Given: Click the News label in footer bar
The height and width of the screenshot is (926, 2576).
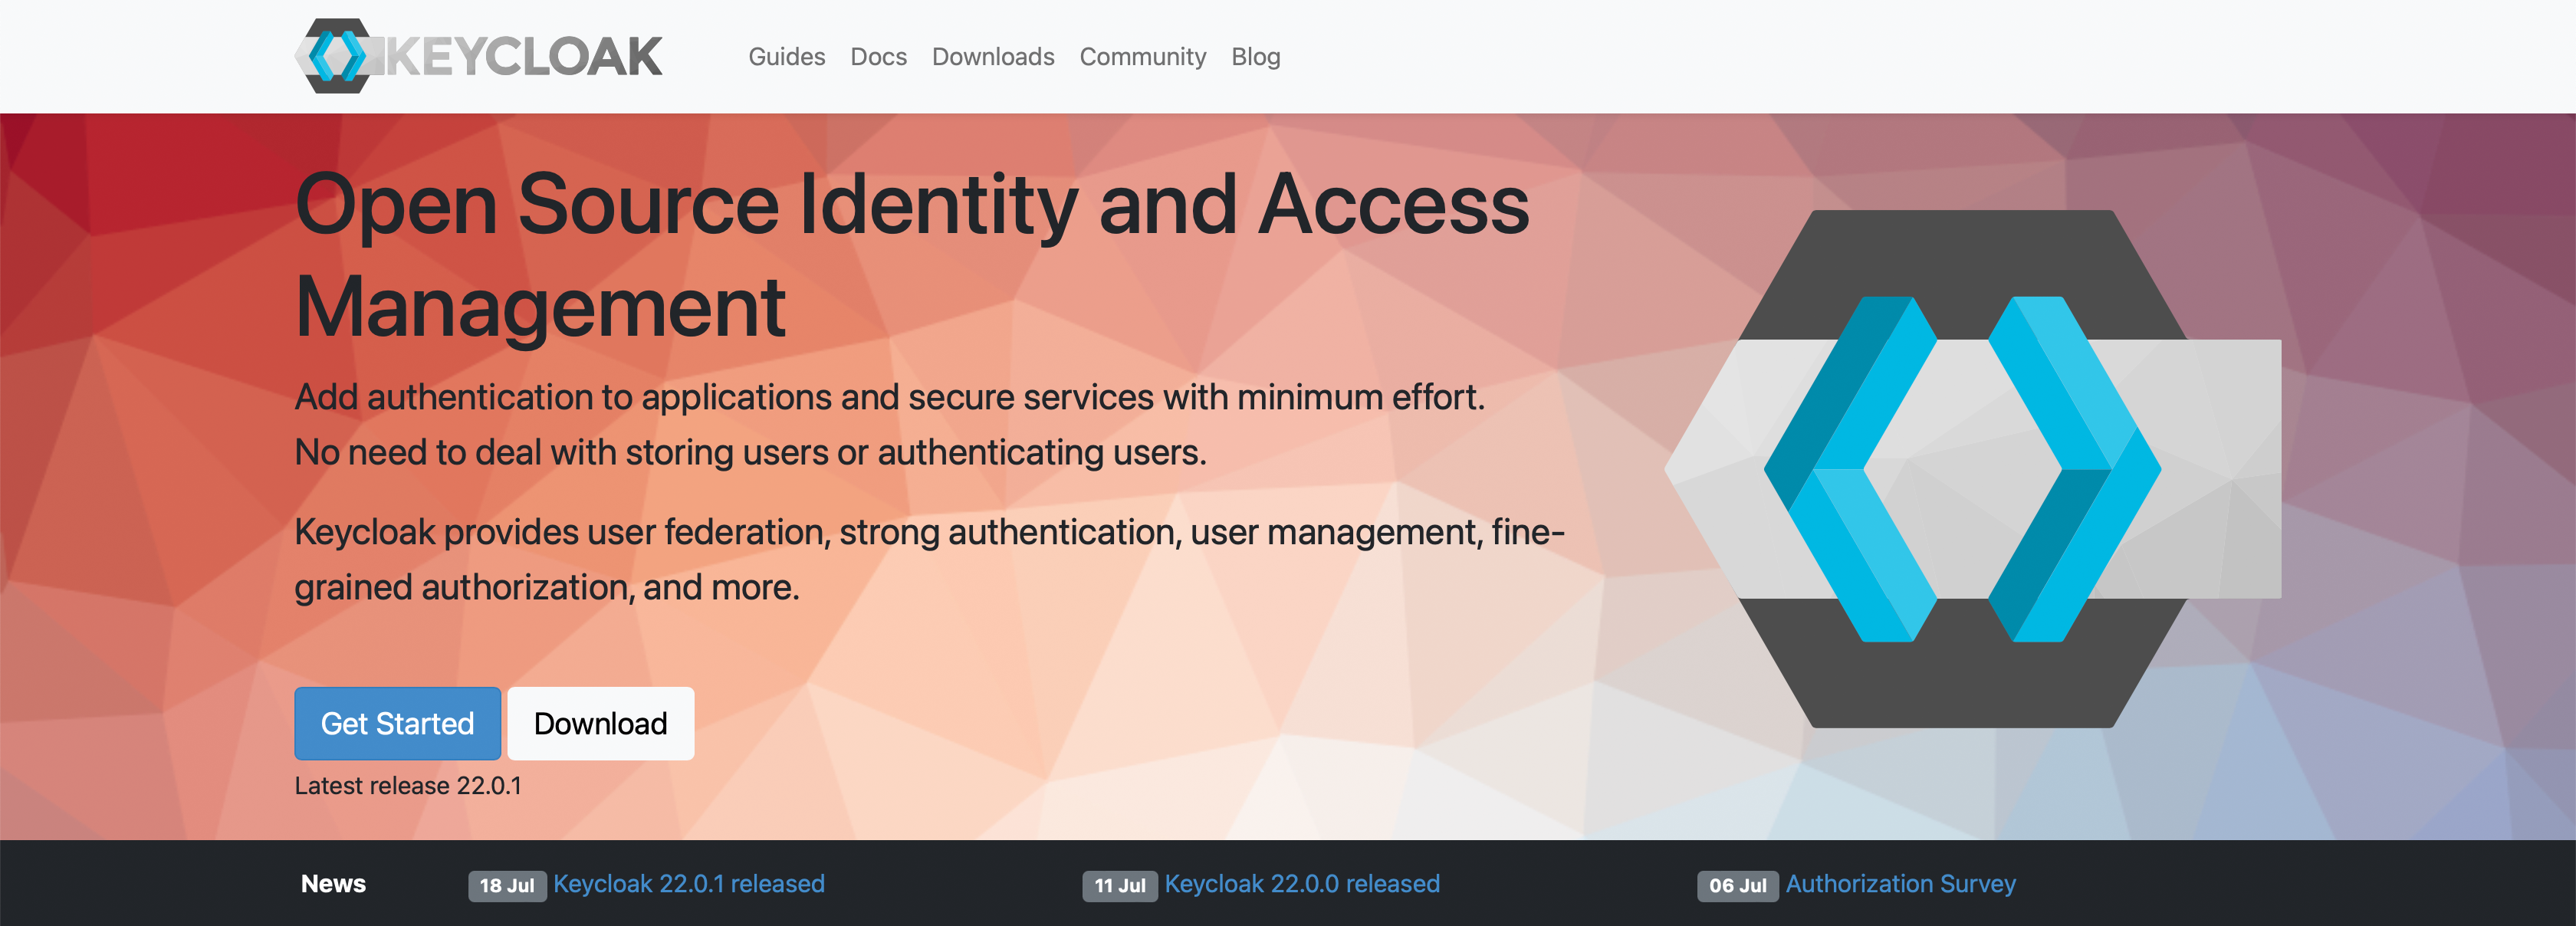Looking at the screenshot, I should click(x=333, y=884).
